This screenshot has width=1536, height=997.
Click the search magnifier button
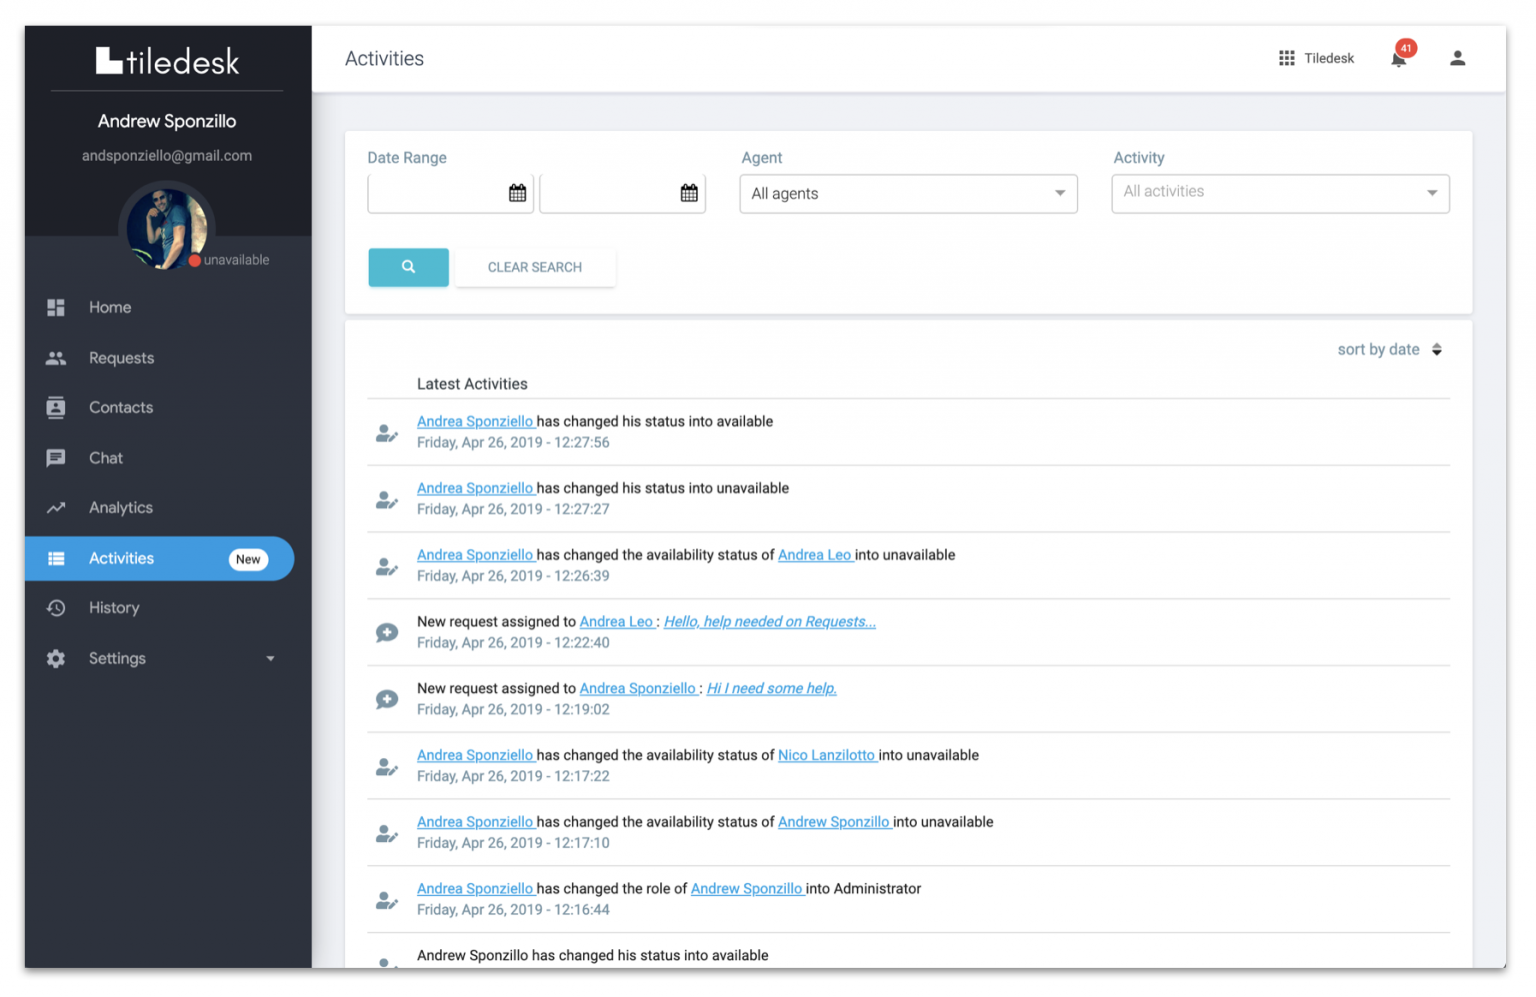click(x=408, y=267)
